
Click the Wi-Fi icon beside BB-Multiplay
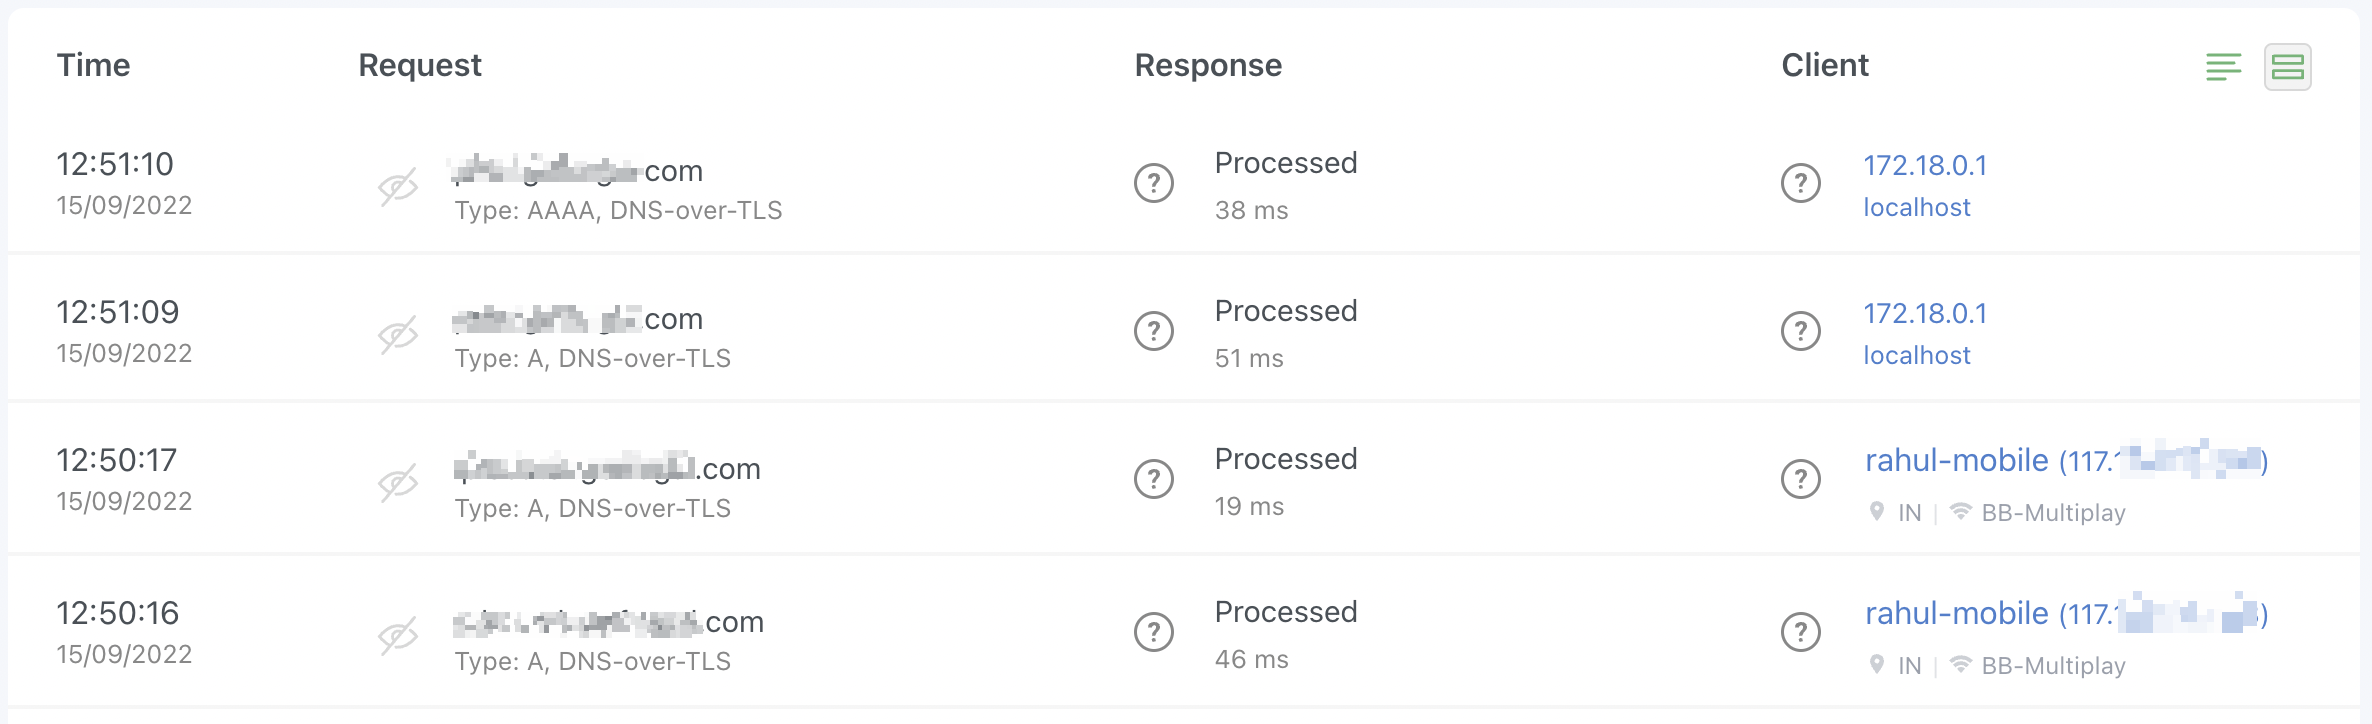tap(1961, 512)
